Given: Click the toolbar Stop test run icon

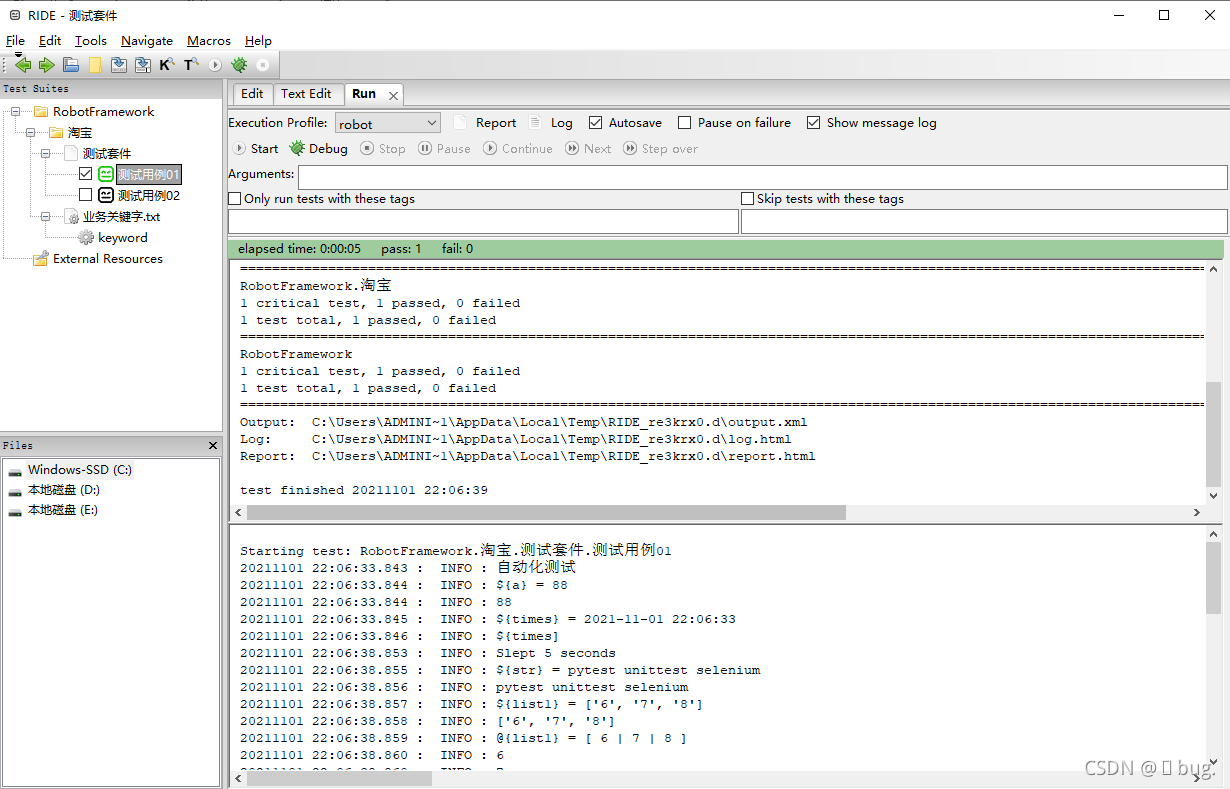Looking at the screenshot, I should [x=263, y=65].
